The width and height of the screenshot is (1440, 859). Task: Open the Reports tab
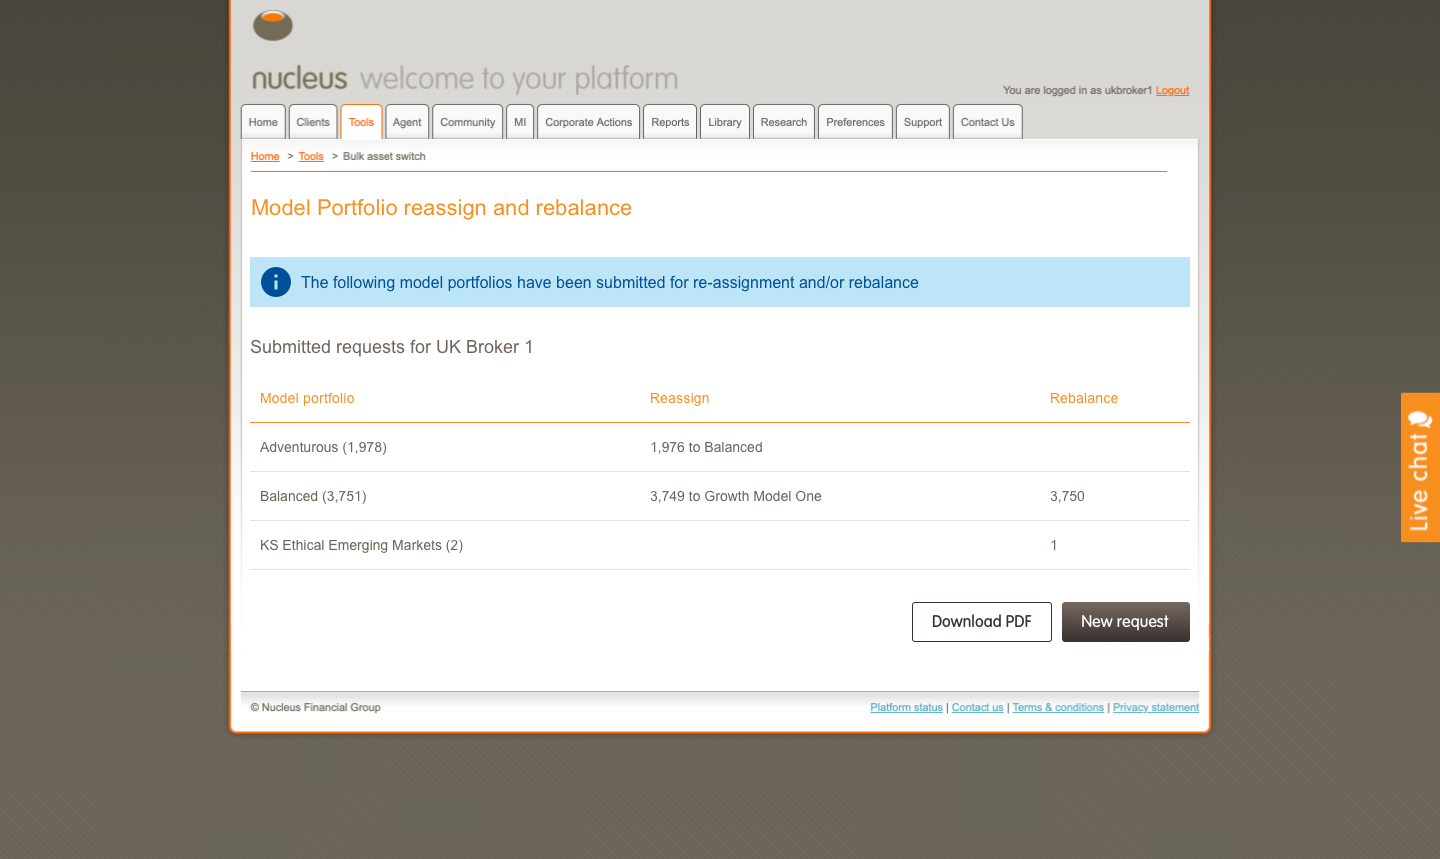coord(670,122)
